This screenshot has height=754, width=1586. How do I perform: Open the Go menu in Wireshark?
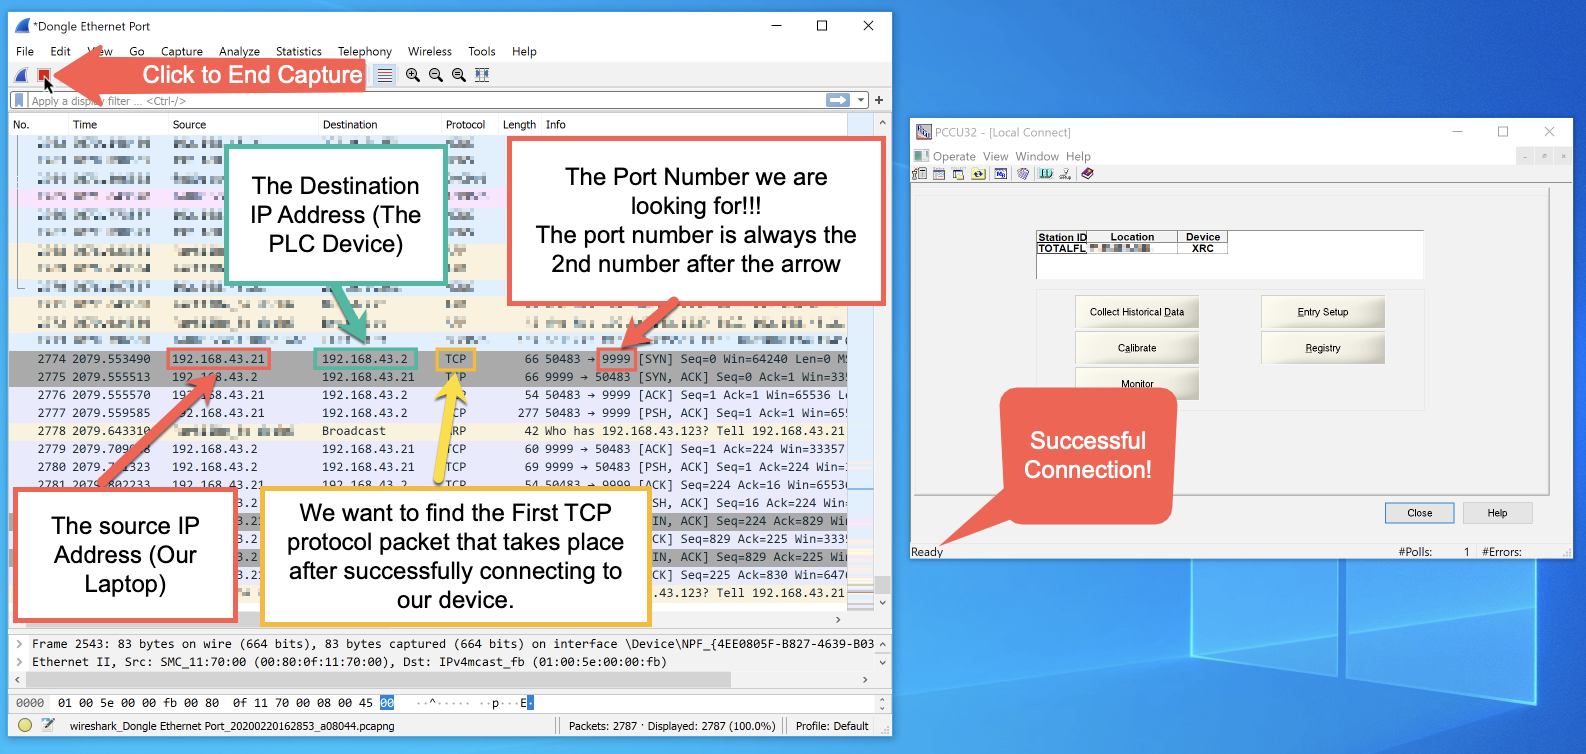[x=137, y=51]
